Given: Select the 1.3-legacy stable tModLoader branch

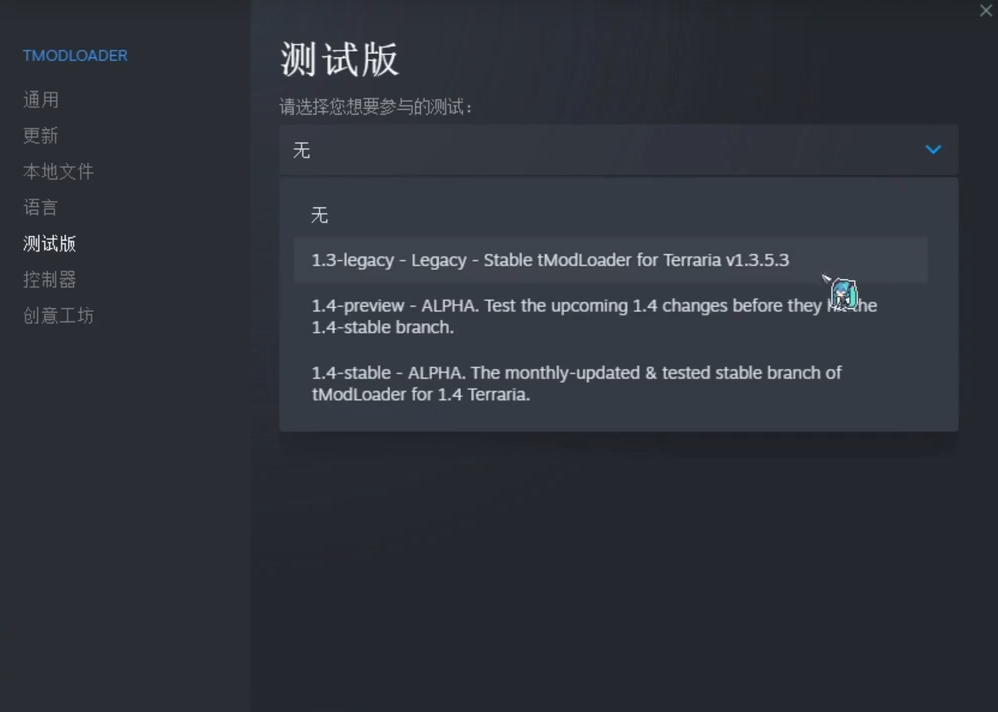Looking at the screenshot, I should pos(550,260).
